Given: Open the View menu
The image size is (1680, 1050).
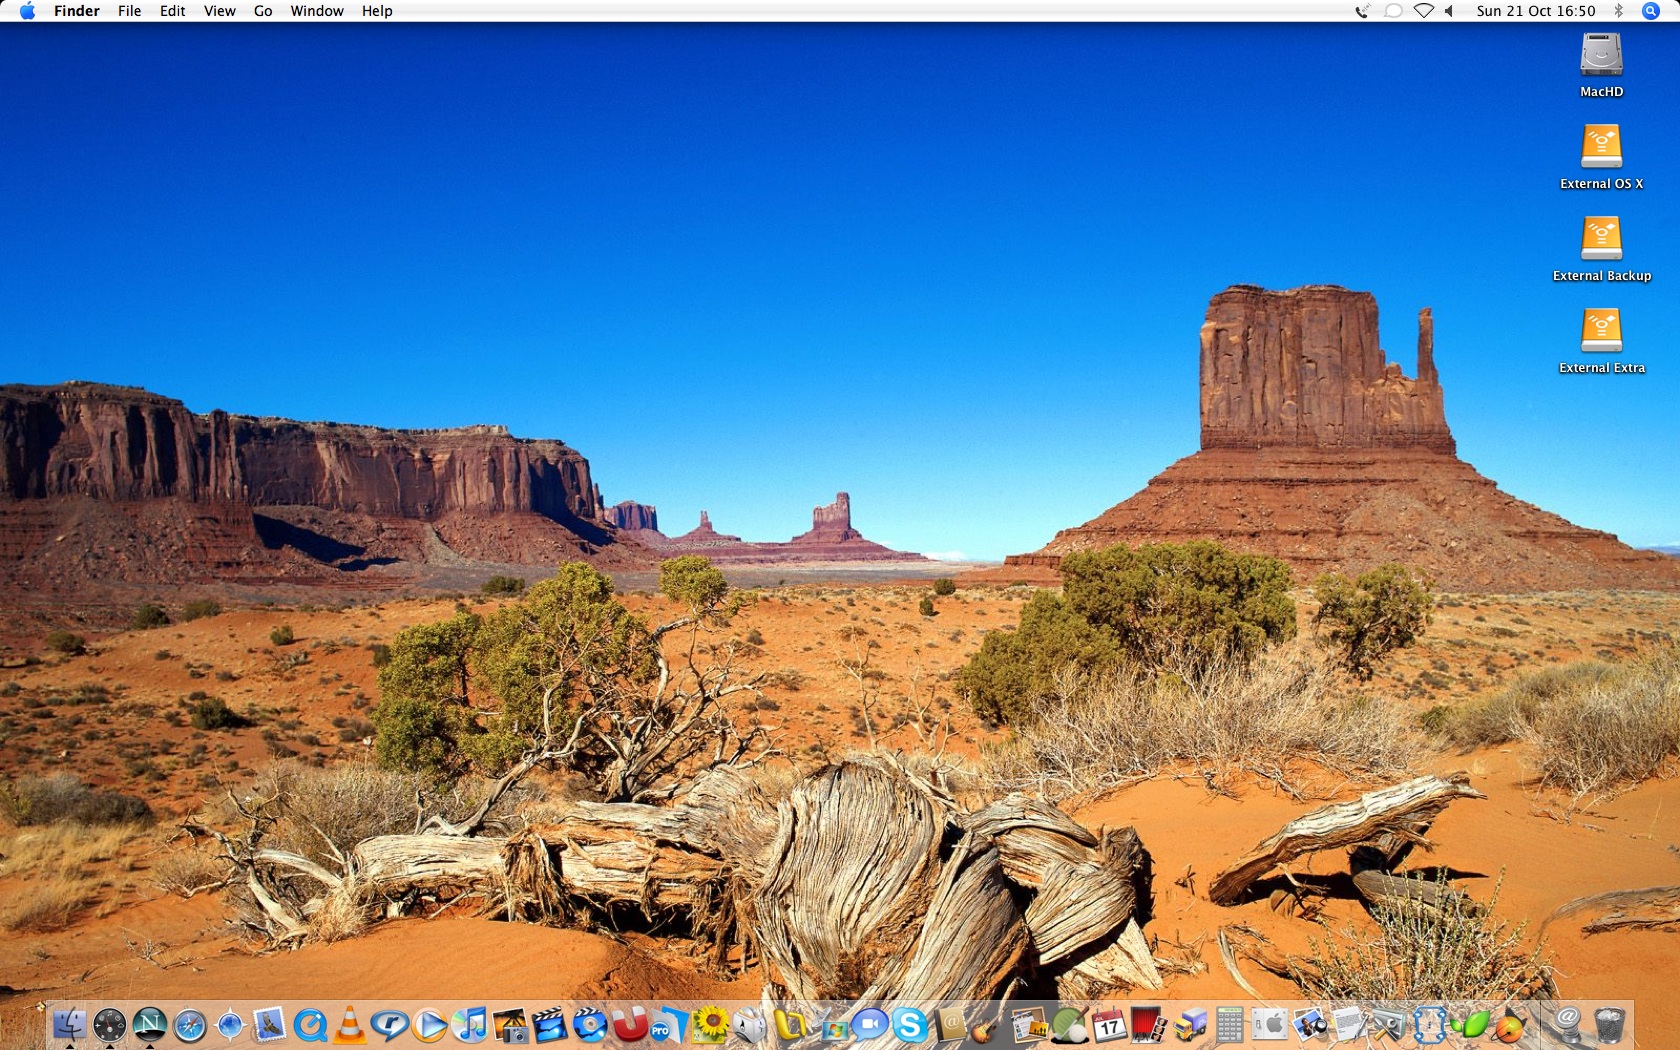Looking at the screenshot, I should [220, 11].
